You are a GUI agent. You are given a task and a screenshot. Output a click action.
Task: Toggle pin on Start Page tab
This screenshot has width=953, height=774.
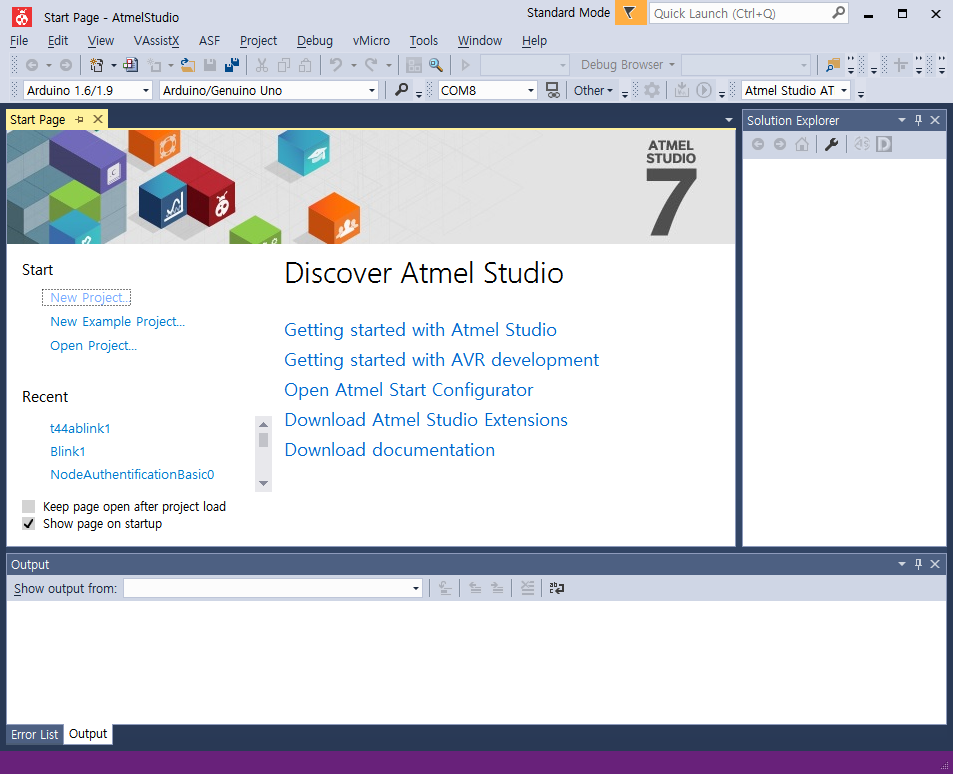click(80, 120)
